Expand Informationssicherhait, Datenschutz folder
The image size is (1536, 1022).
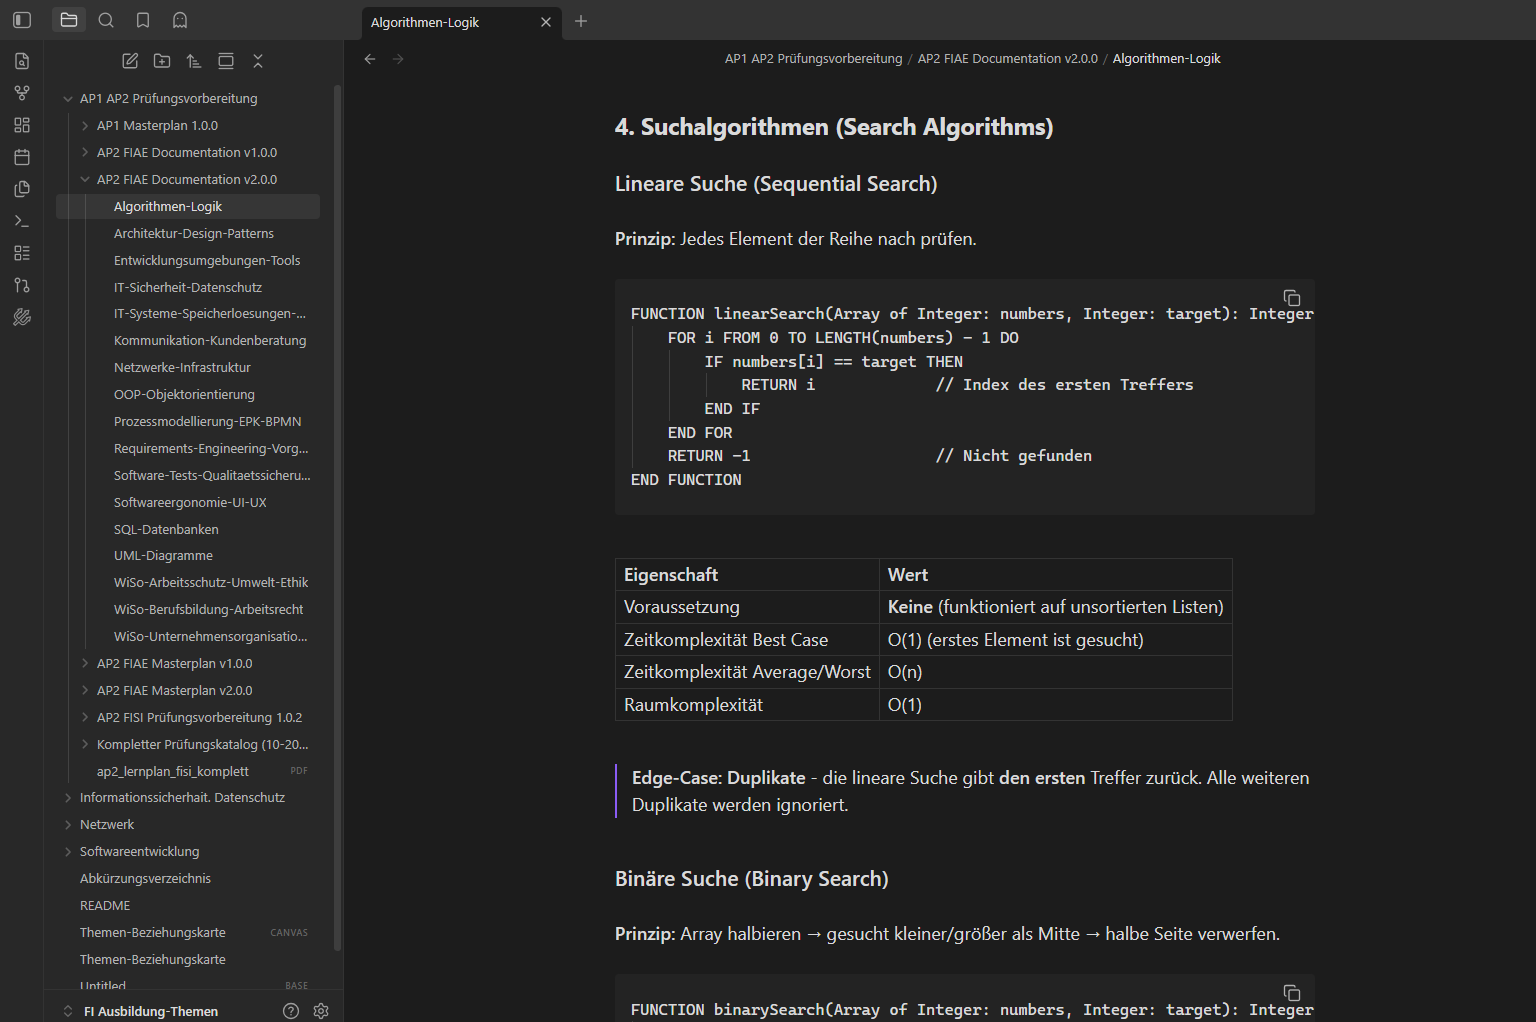pyautogui.click(x=68, y=797)
